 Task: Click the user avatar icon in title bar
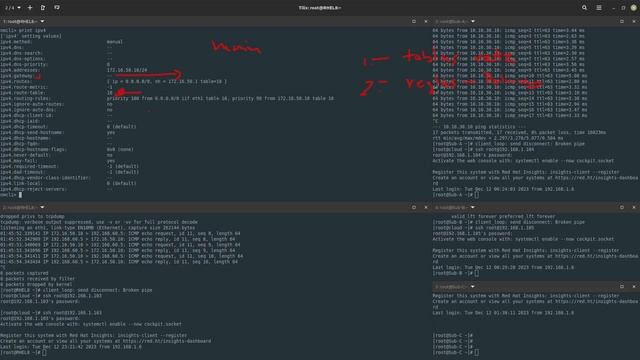coord(633,8)
